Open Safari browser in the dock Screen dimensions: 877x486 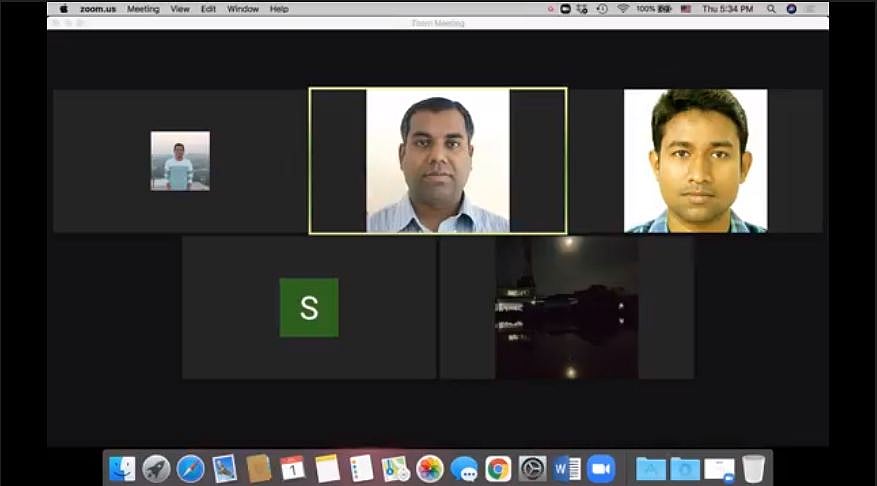point(190,468)
